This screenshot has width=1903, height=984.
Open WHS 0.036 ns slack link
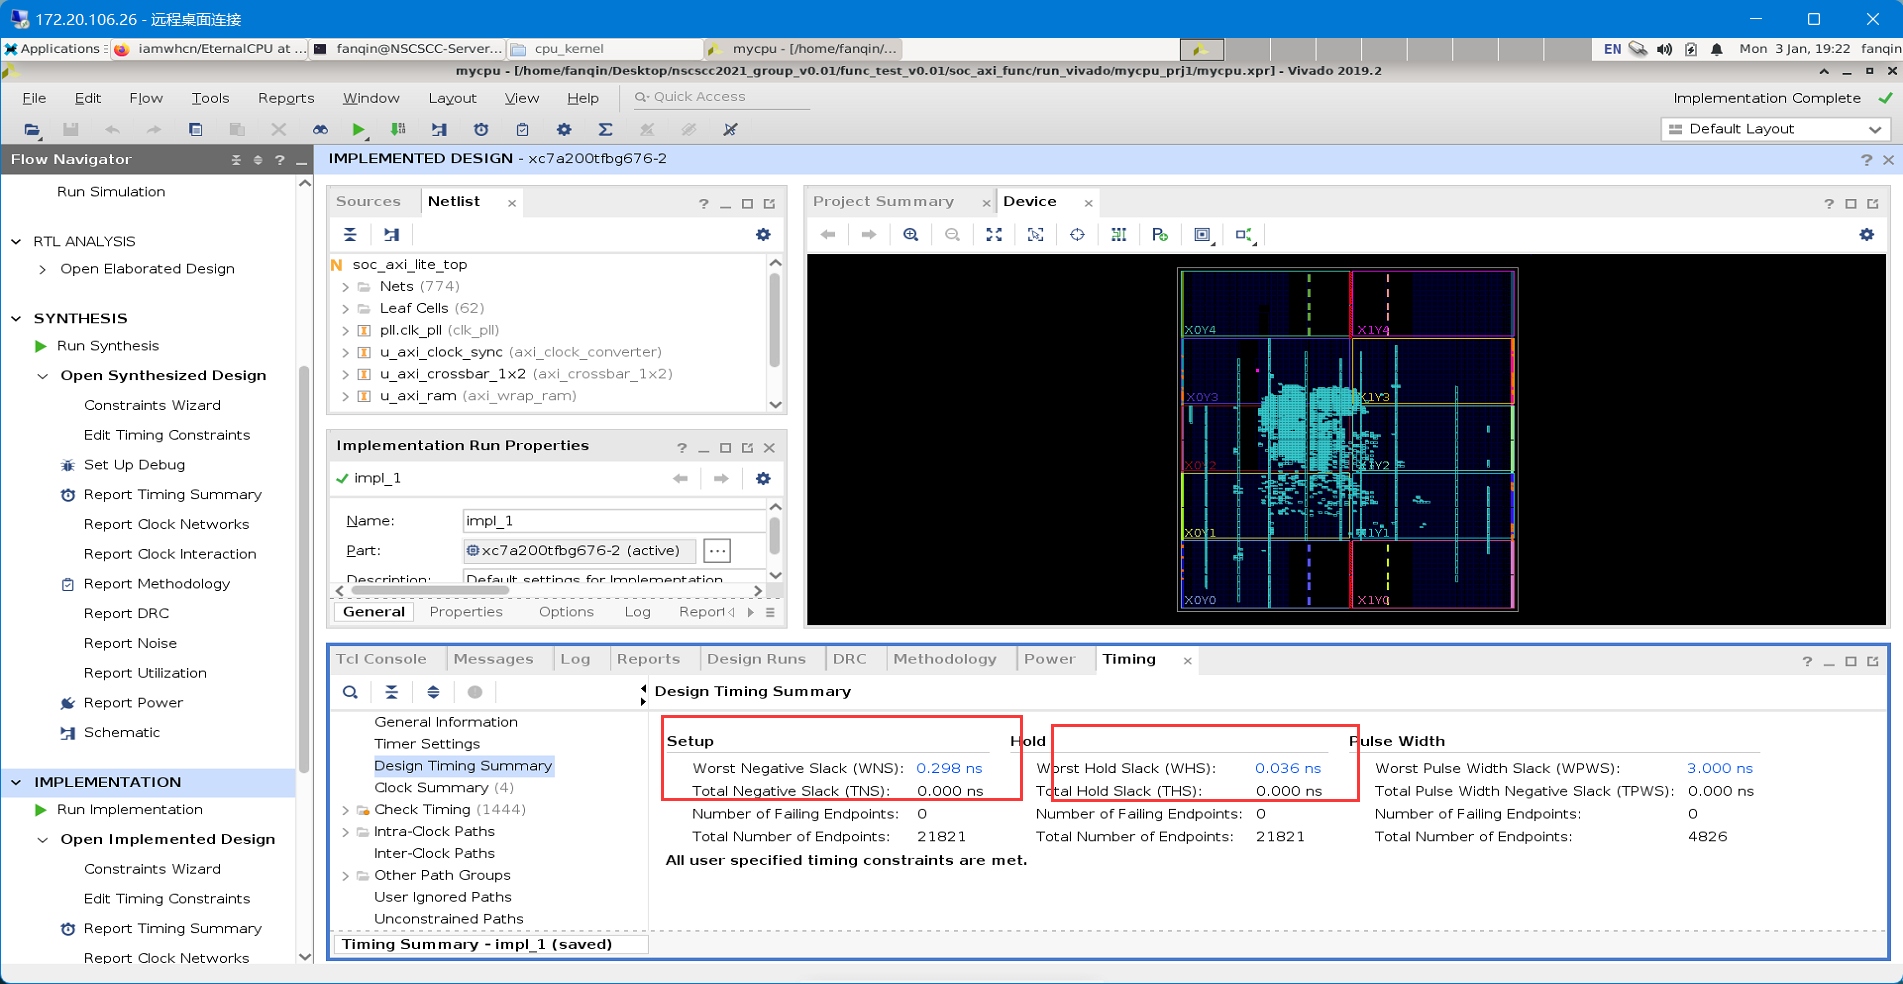pyautogui.click(x=1288, y=769)
